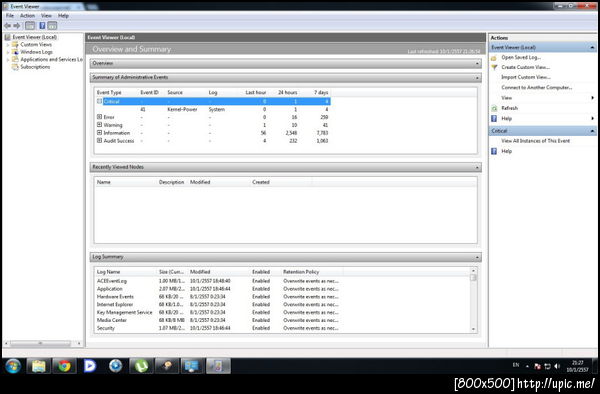Open the View menu
The width and height of the screenshot is (600, 394).
[46, 16]
